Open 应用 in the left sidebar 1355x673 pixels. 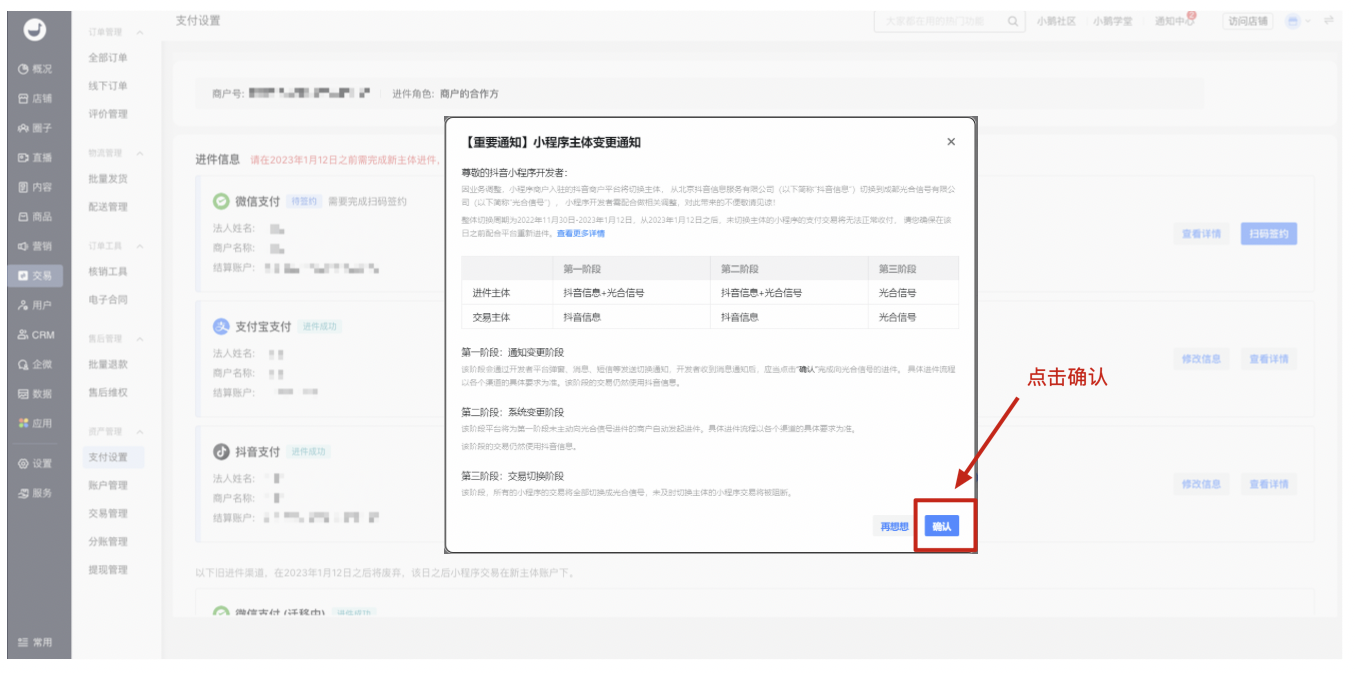(x=35, y=423)
